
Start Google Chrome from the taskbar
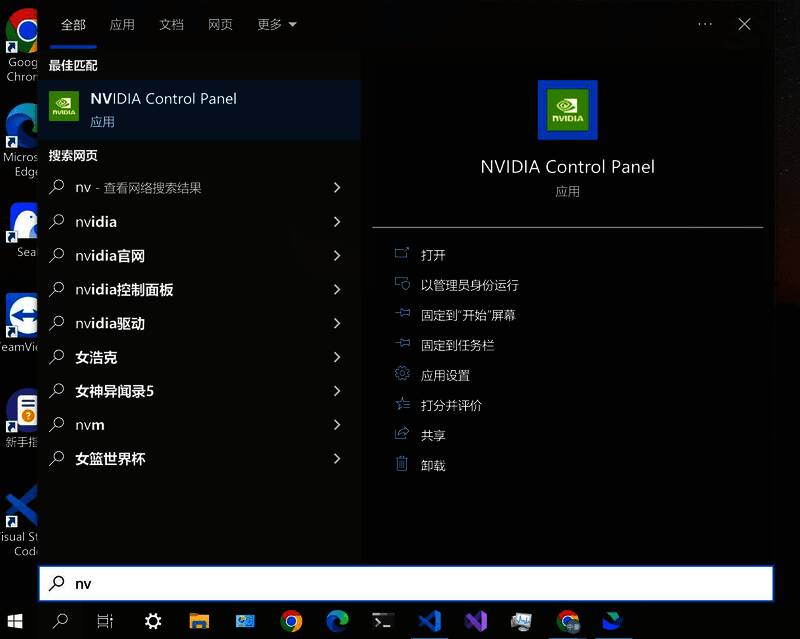click(291, 621)
